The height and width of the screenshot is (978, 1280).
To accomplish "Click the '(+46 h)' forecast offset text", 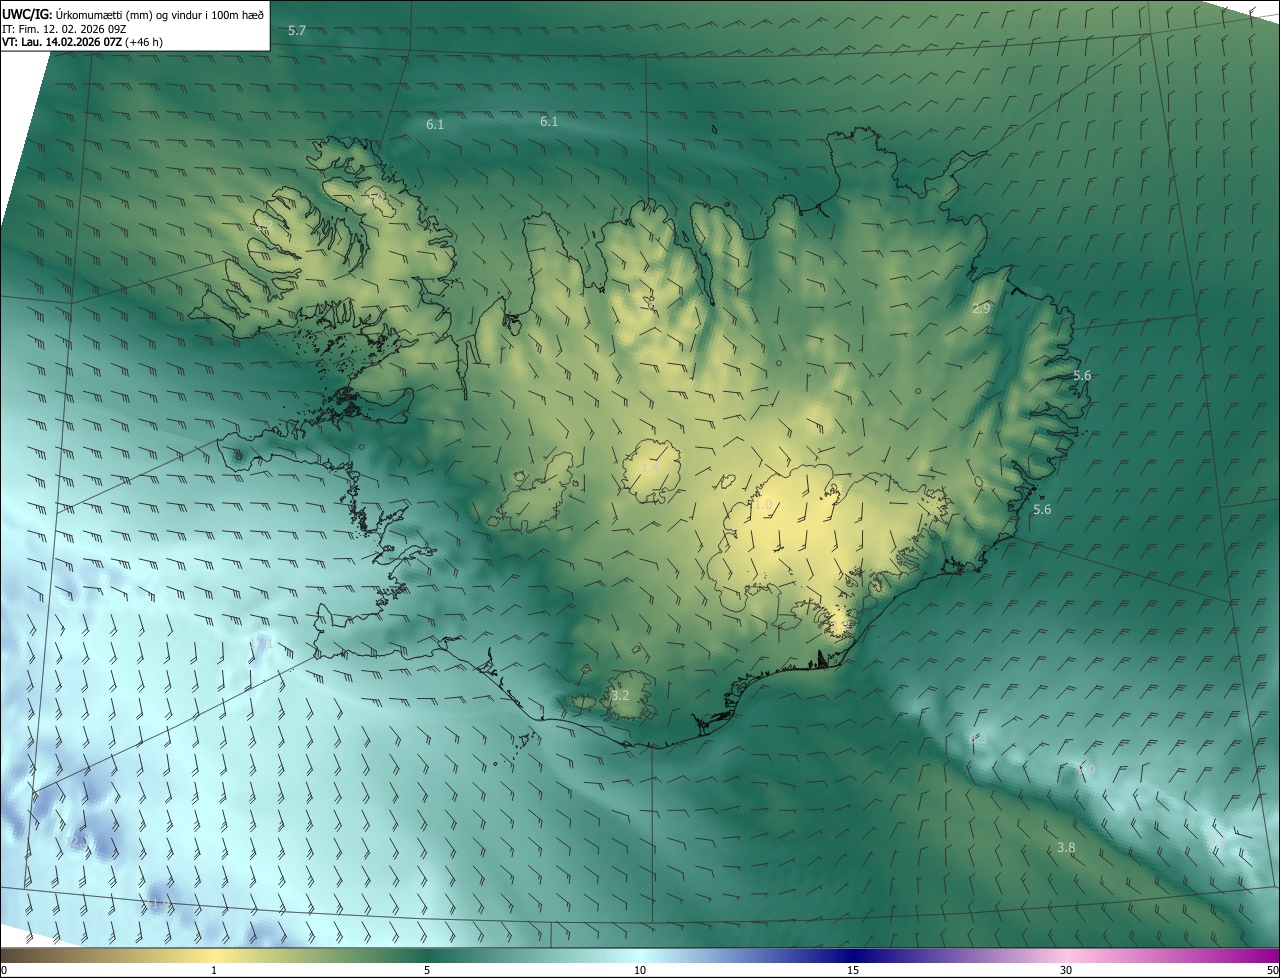I will pos(145,42).
